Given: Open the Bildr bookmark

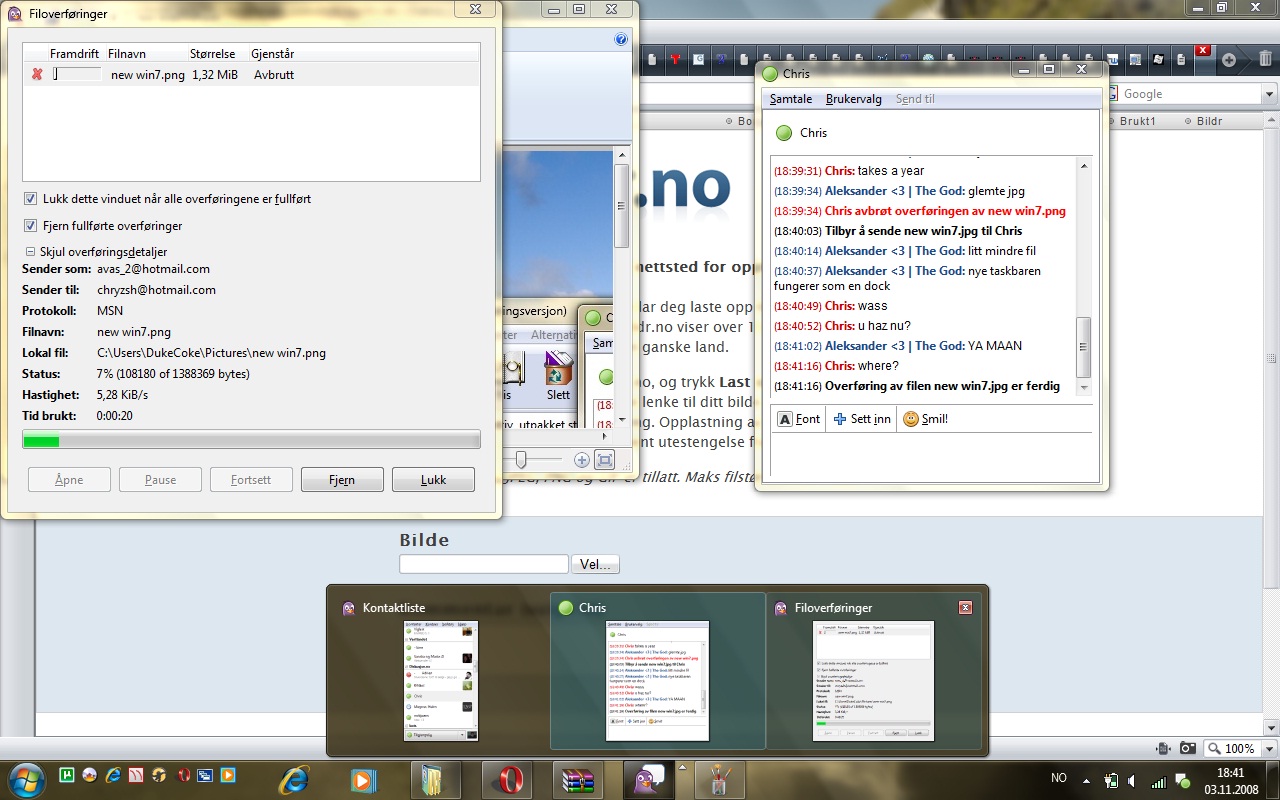Looking at the screenshot, I should tap(1202, 121).
